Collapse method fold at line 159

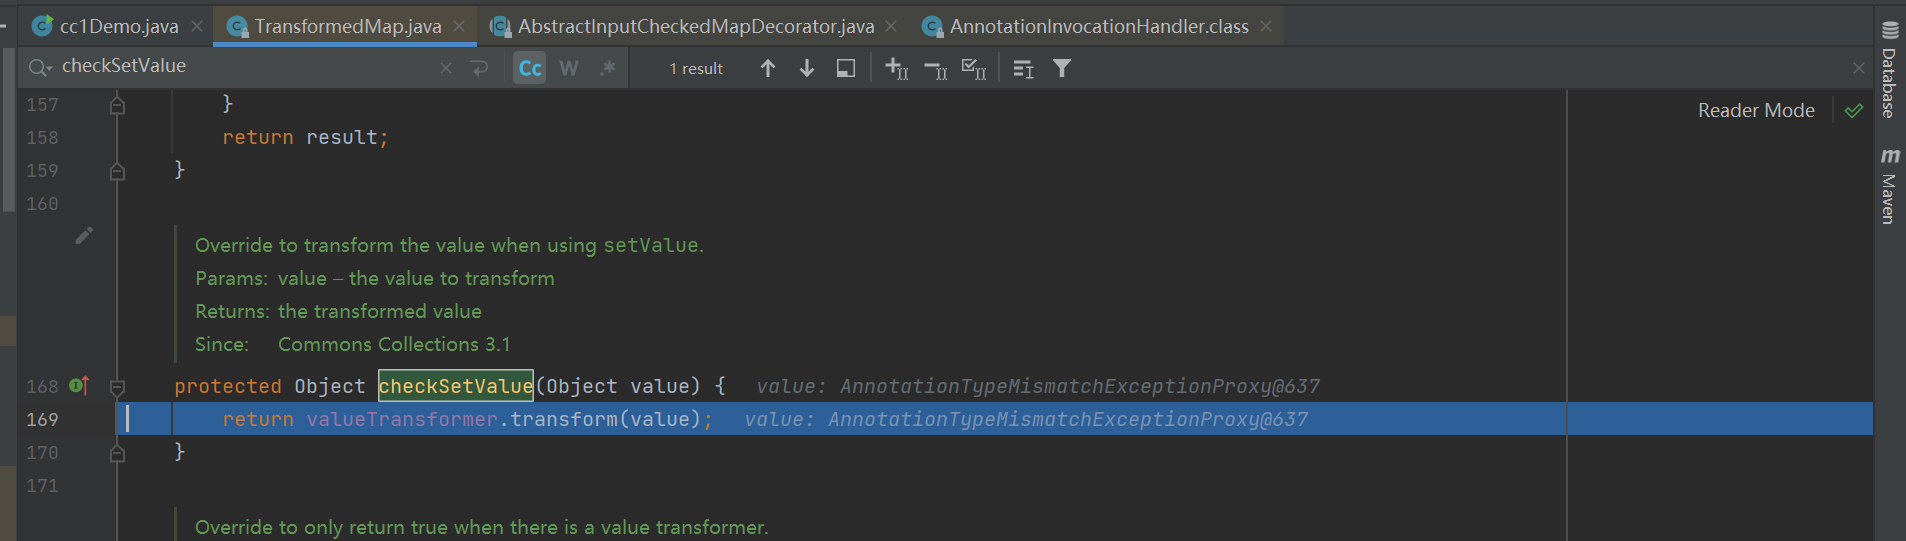[117, 171]
